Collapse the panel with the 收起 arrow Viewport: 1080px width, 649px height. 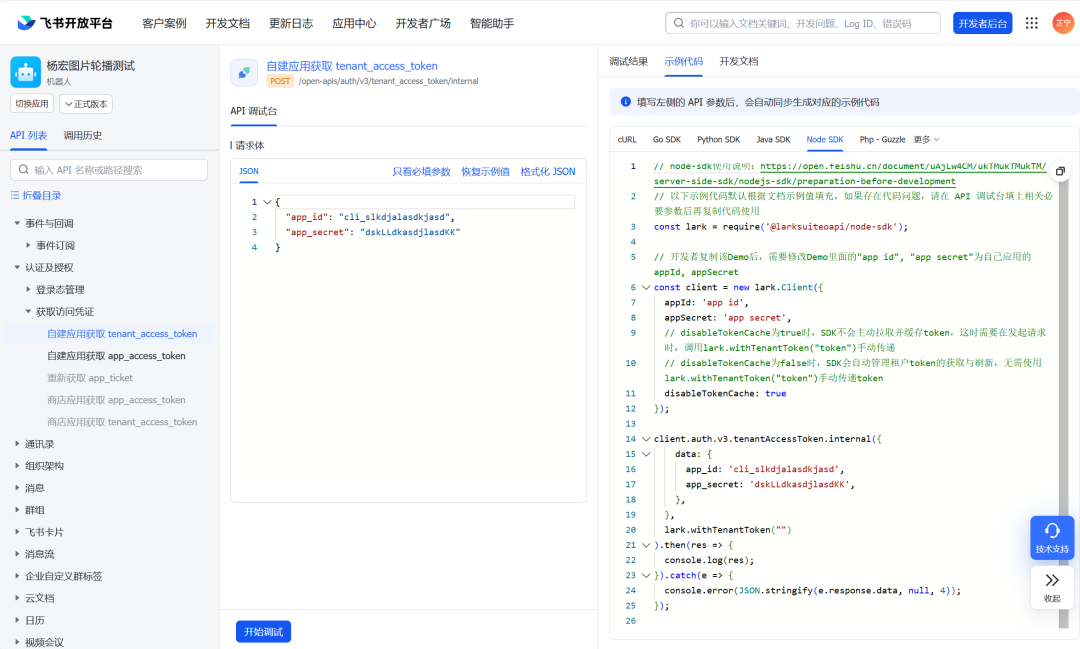point(1052,587)
